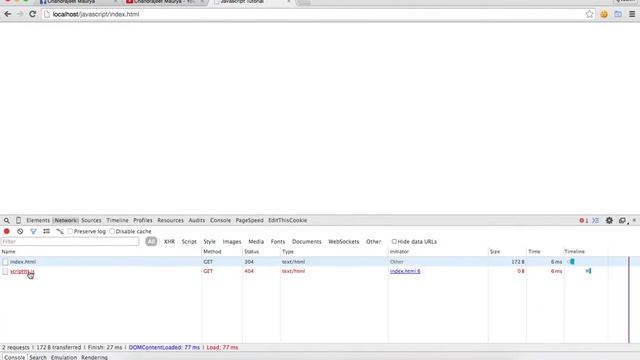Activate the DevTools inspect element magnifier

pyautogui.click(x=7, y=220)
